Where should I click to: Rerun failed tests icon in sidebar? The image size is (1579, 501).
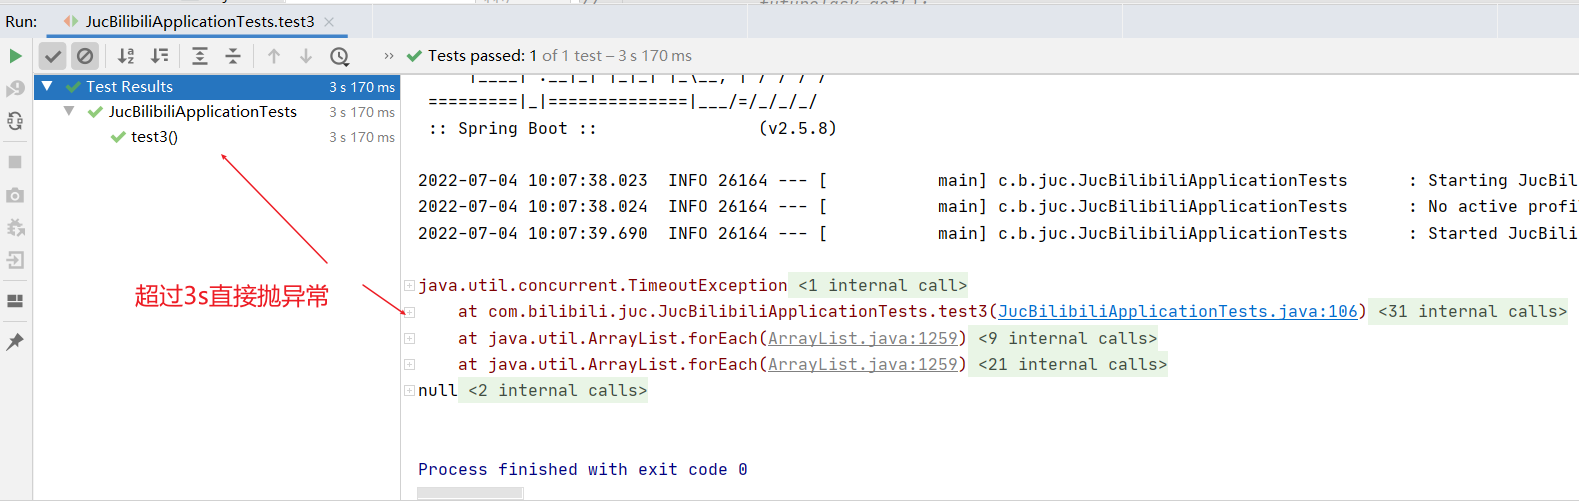click(15, 89)
